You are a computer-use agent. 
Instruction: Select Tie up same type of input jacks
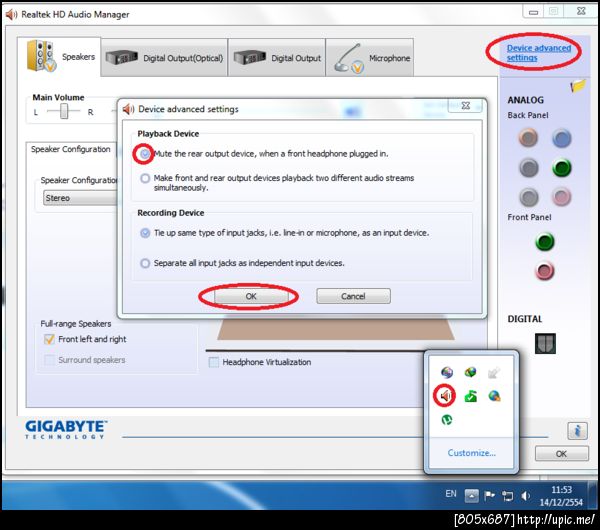click(x=145, y=233)
